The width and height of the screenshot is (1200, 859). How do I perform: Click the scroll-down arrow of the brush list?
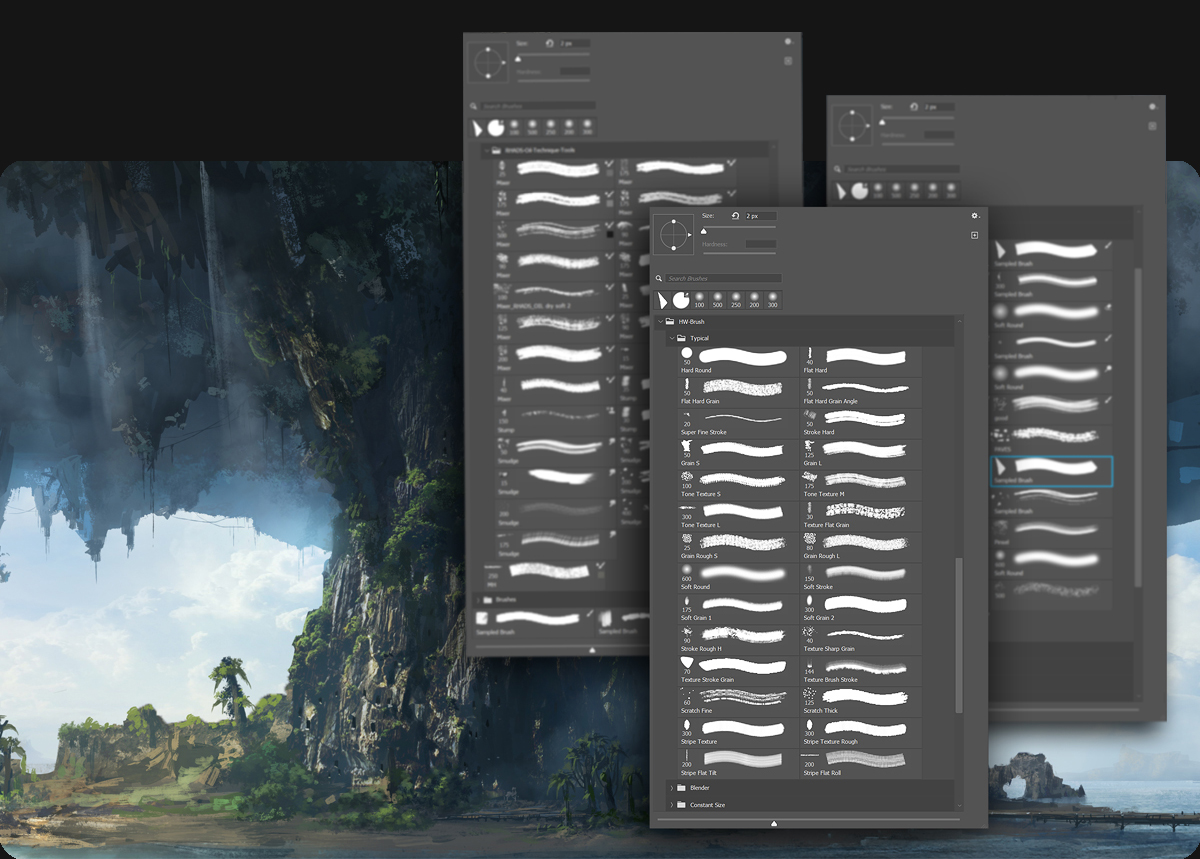959,808
